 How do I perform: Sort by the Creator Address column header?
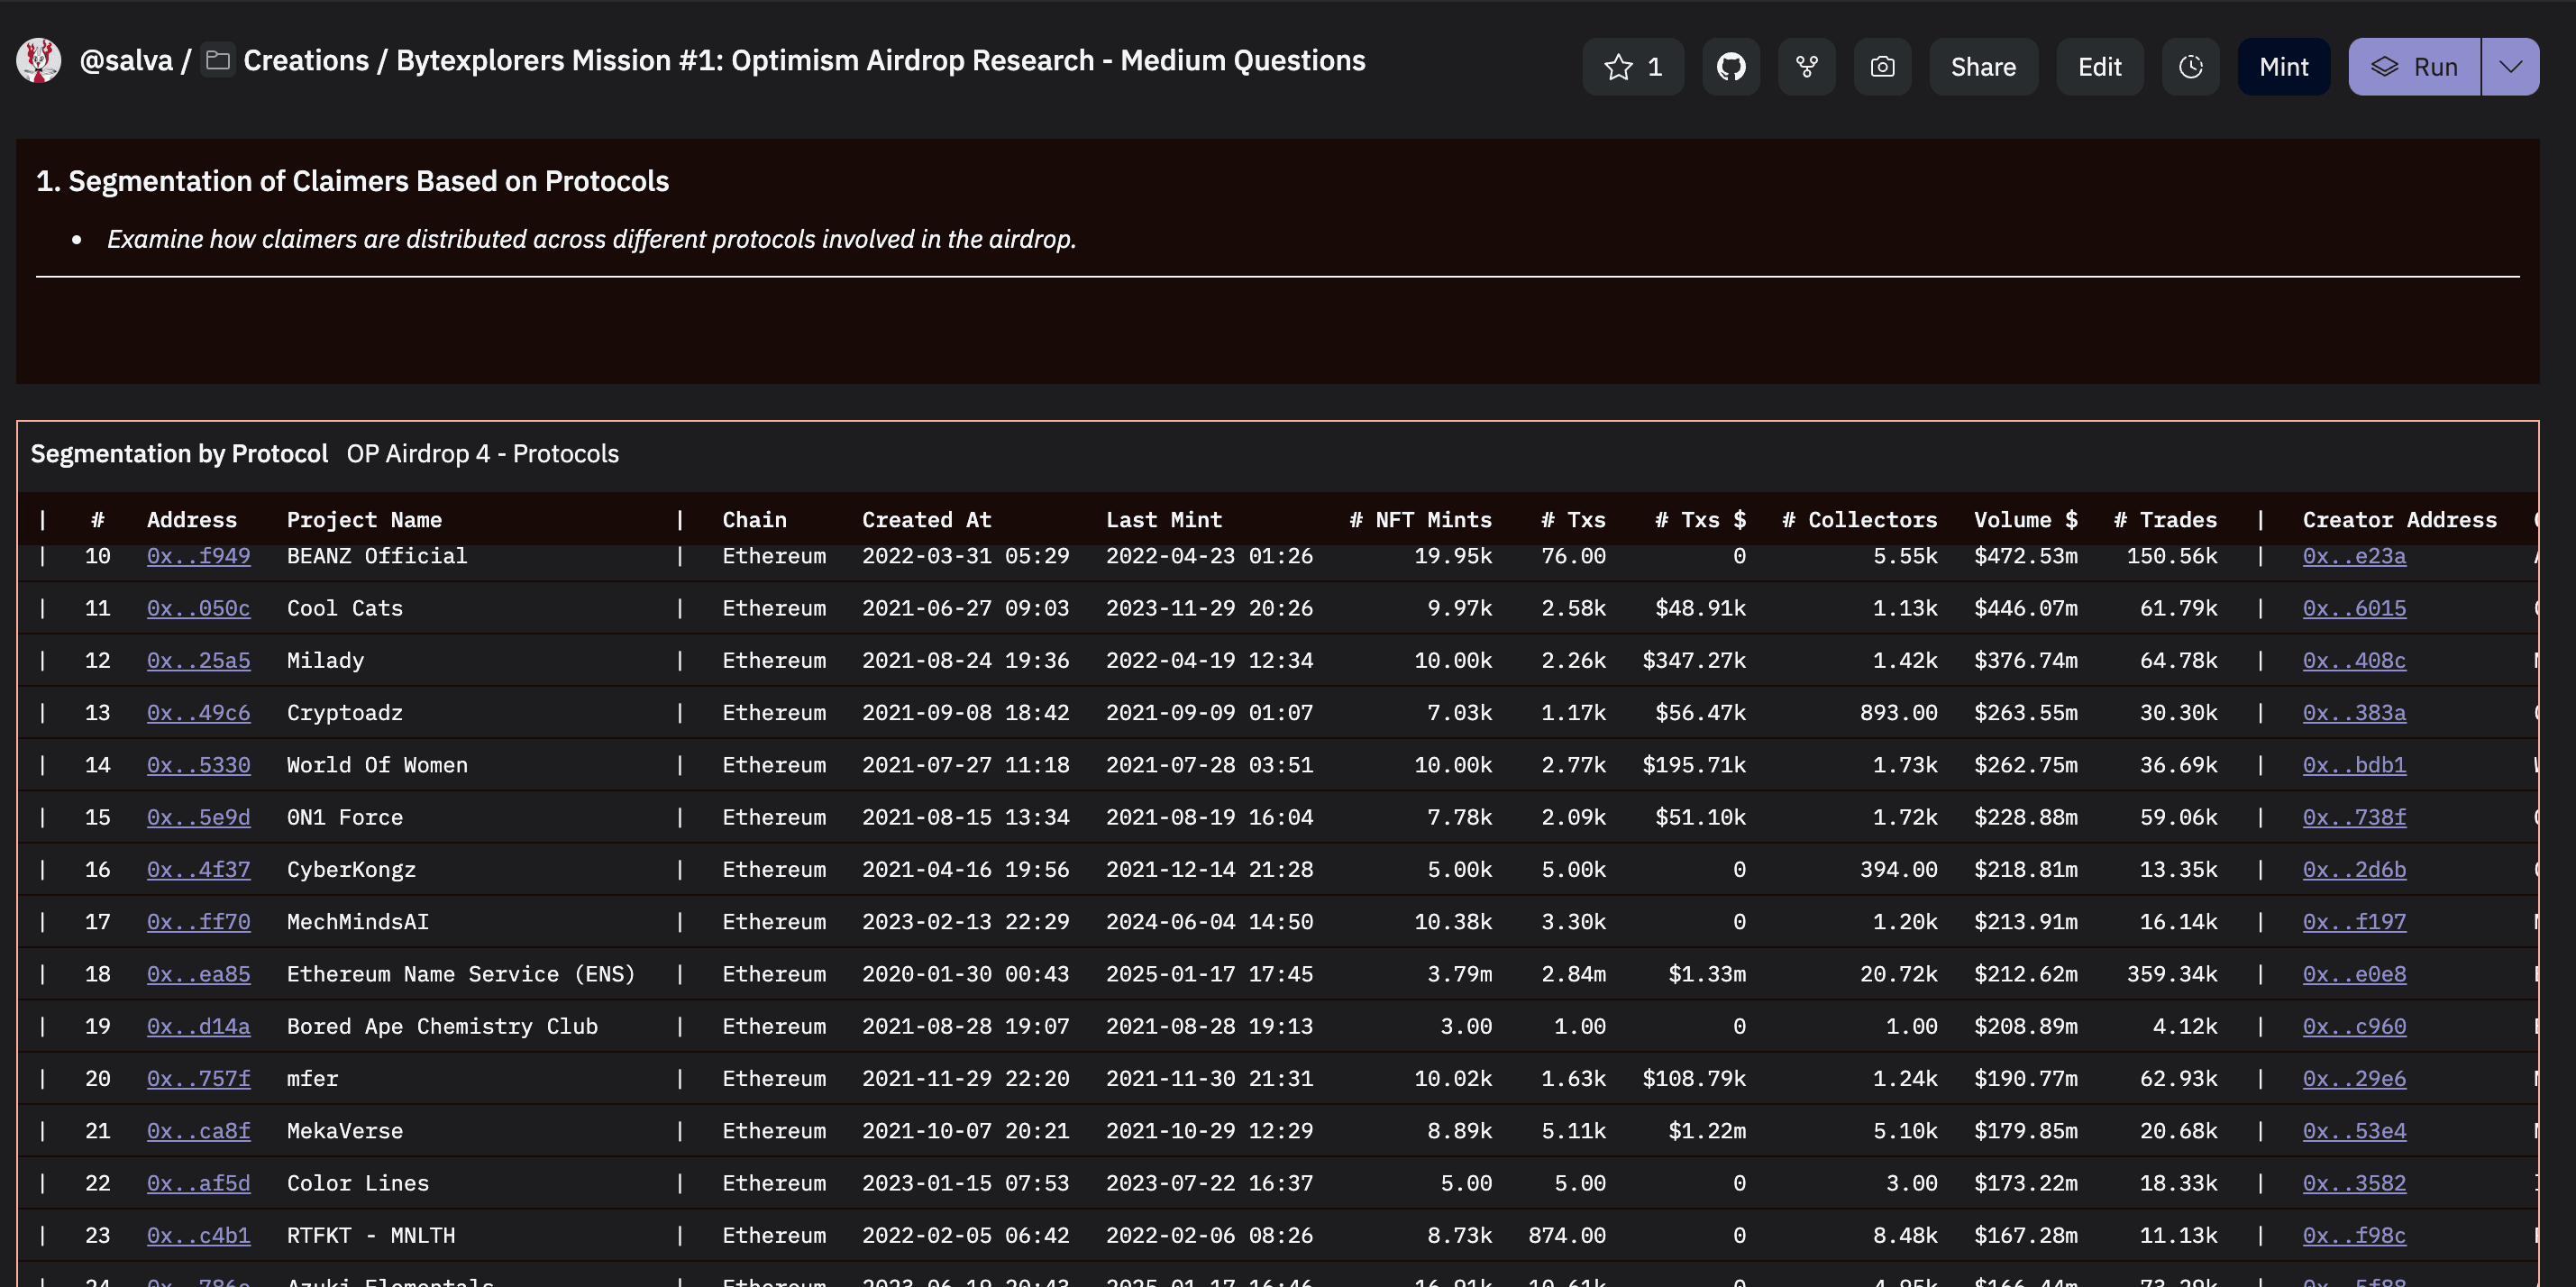2399,520
